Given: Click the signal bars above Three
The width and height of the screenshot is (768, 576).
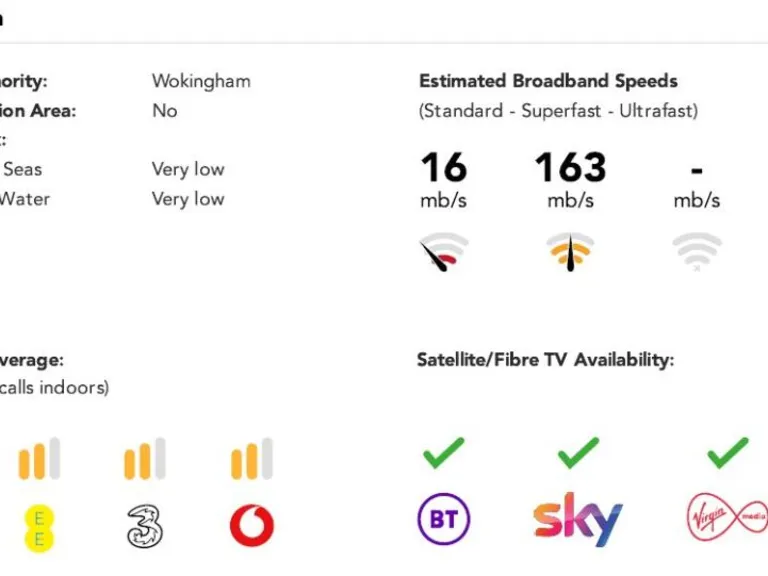Looking at the screenshot, I should coord(144,460).
